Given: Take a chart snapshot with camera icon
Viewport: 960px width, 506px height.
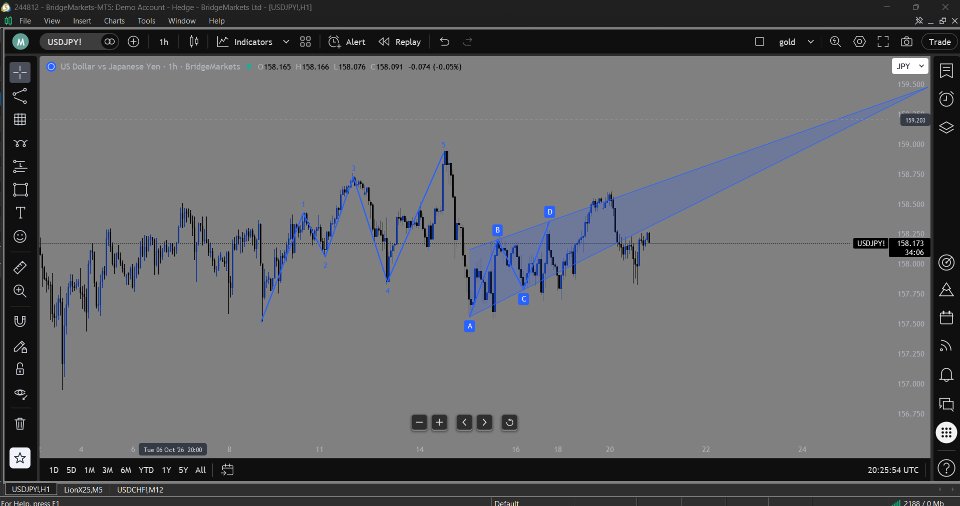Looking at the screenshot, I should click(x=907, y=42).
